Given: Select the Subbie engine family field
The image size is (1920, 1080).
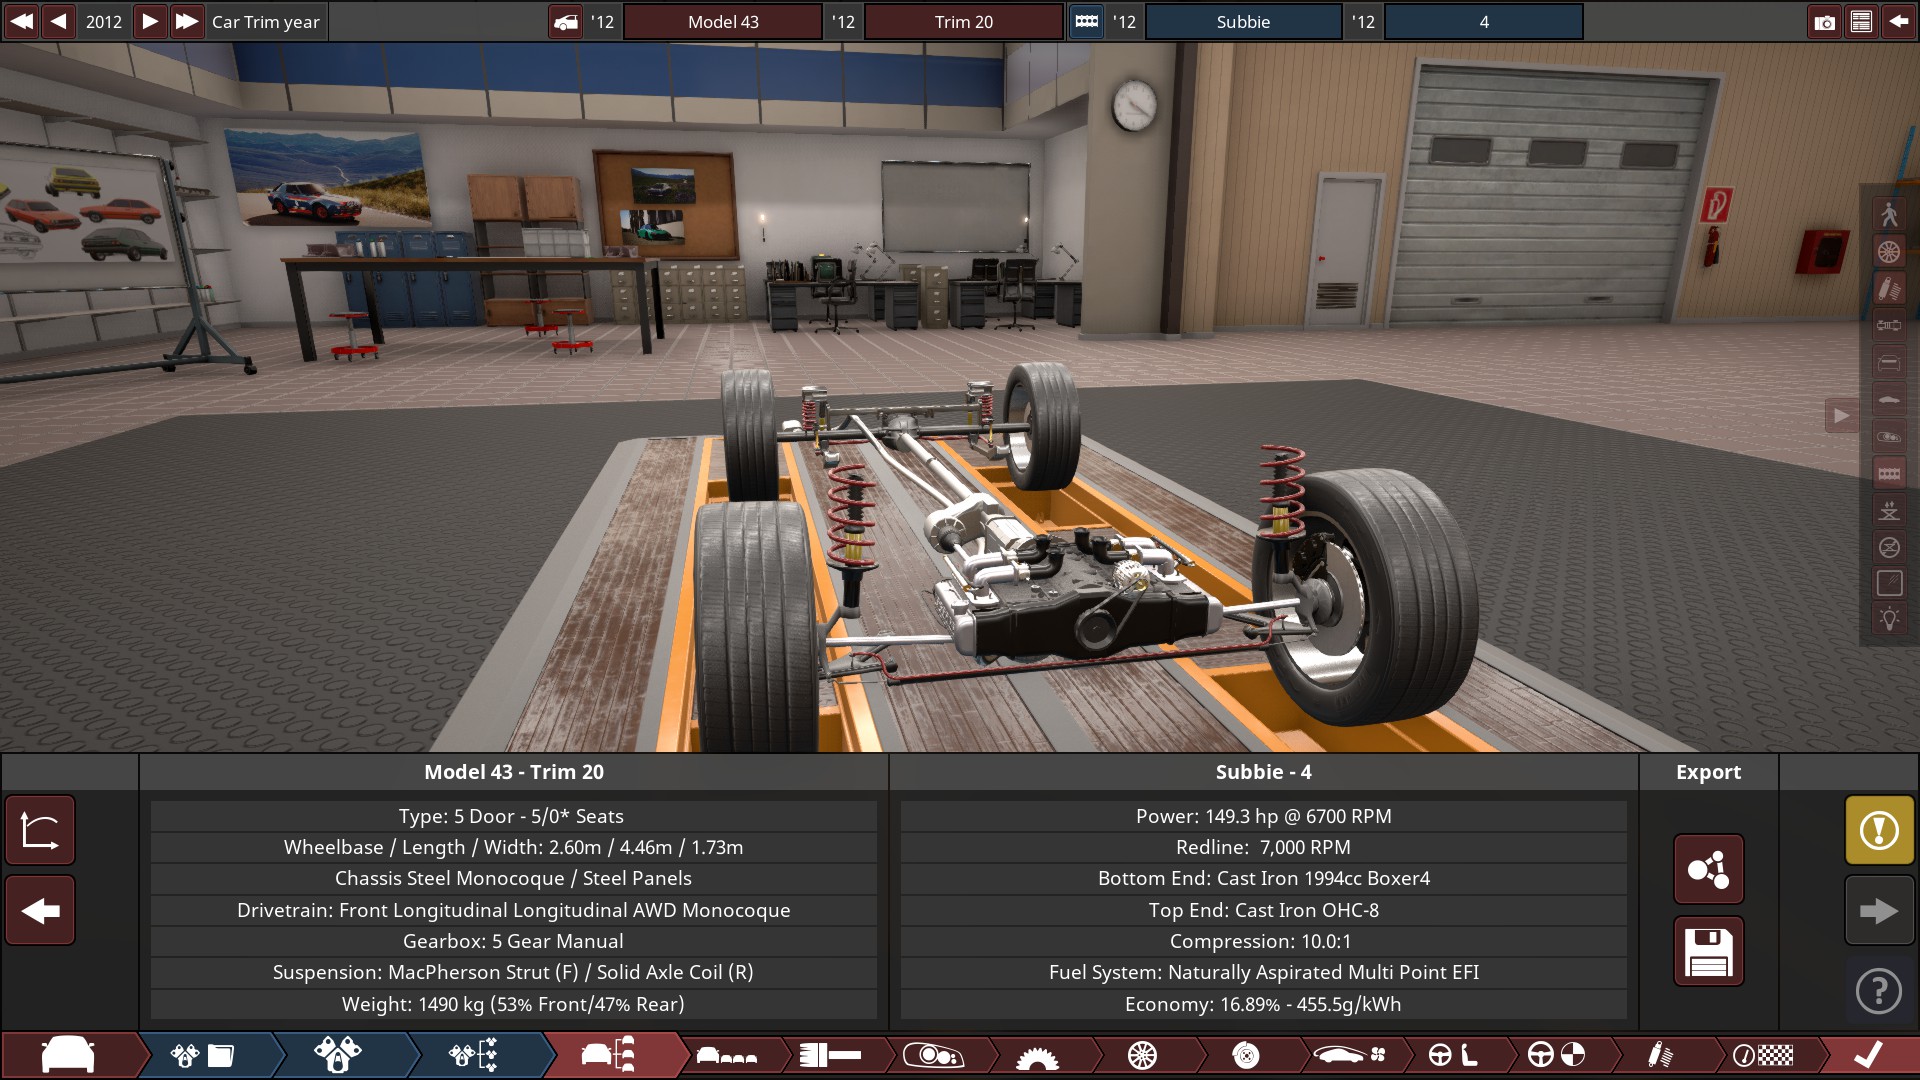Looking at the screenshot, I should (1243, 21).
